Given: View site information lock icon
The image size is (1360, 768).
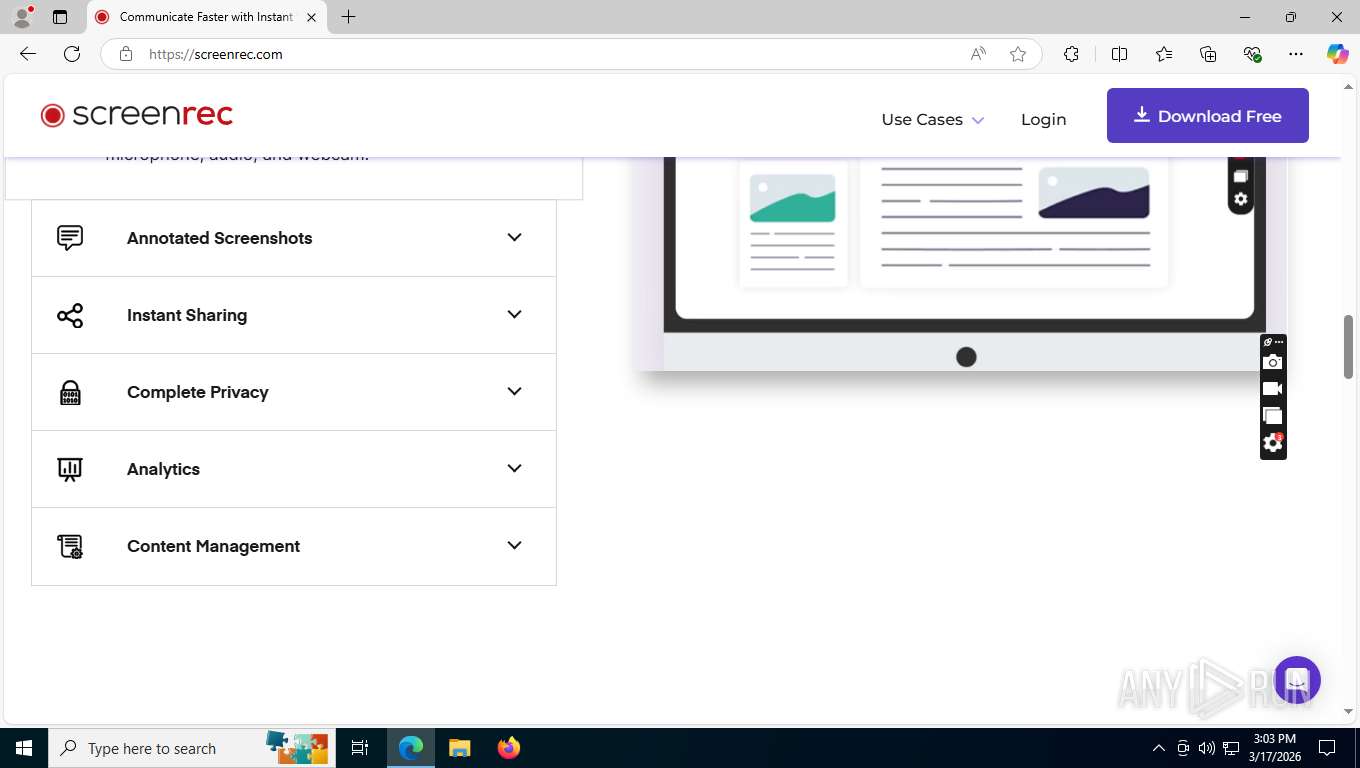Looking at the screenshot, I should [x=126, y=54].
